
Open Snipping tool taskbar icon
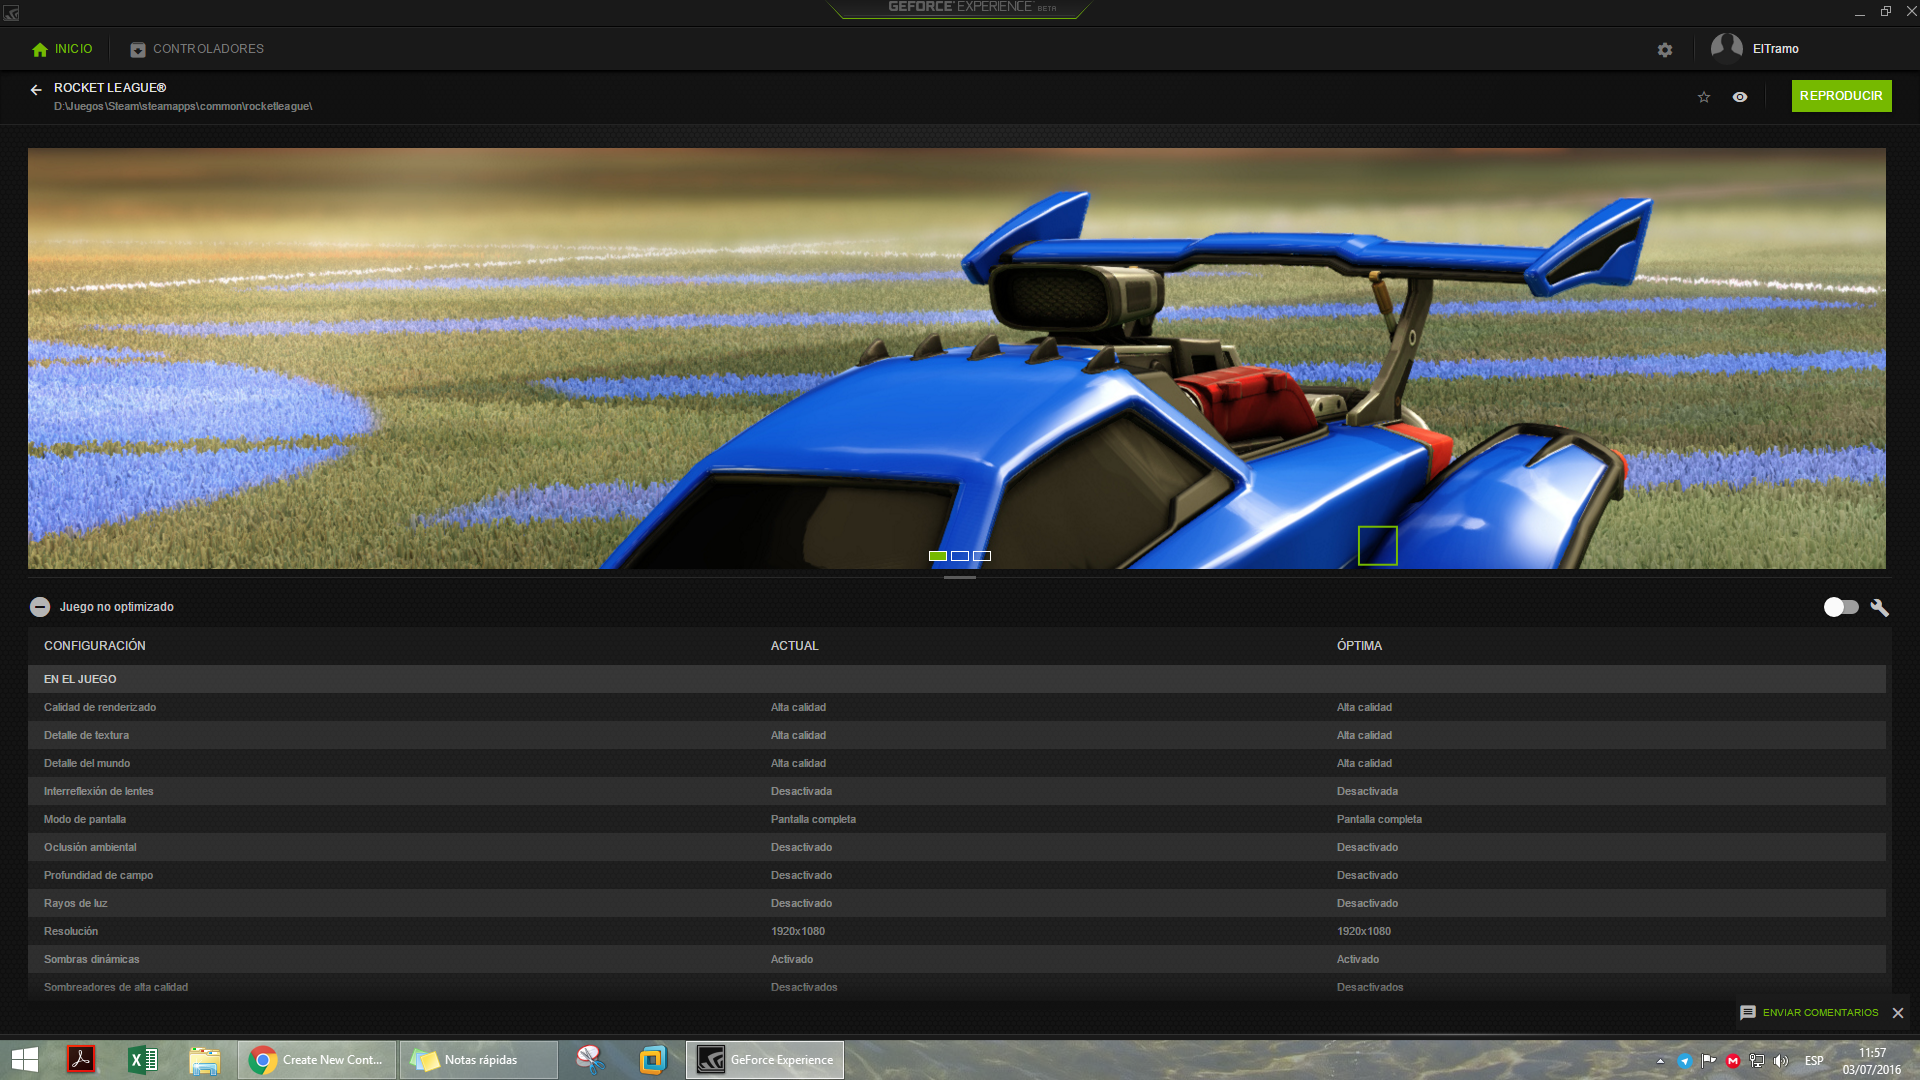coord(591,1060)
